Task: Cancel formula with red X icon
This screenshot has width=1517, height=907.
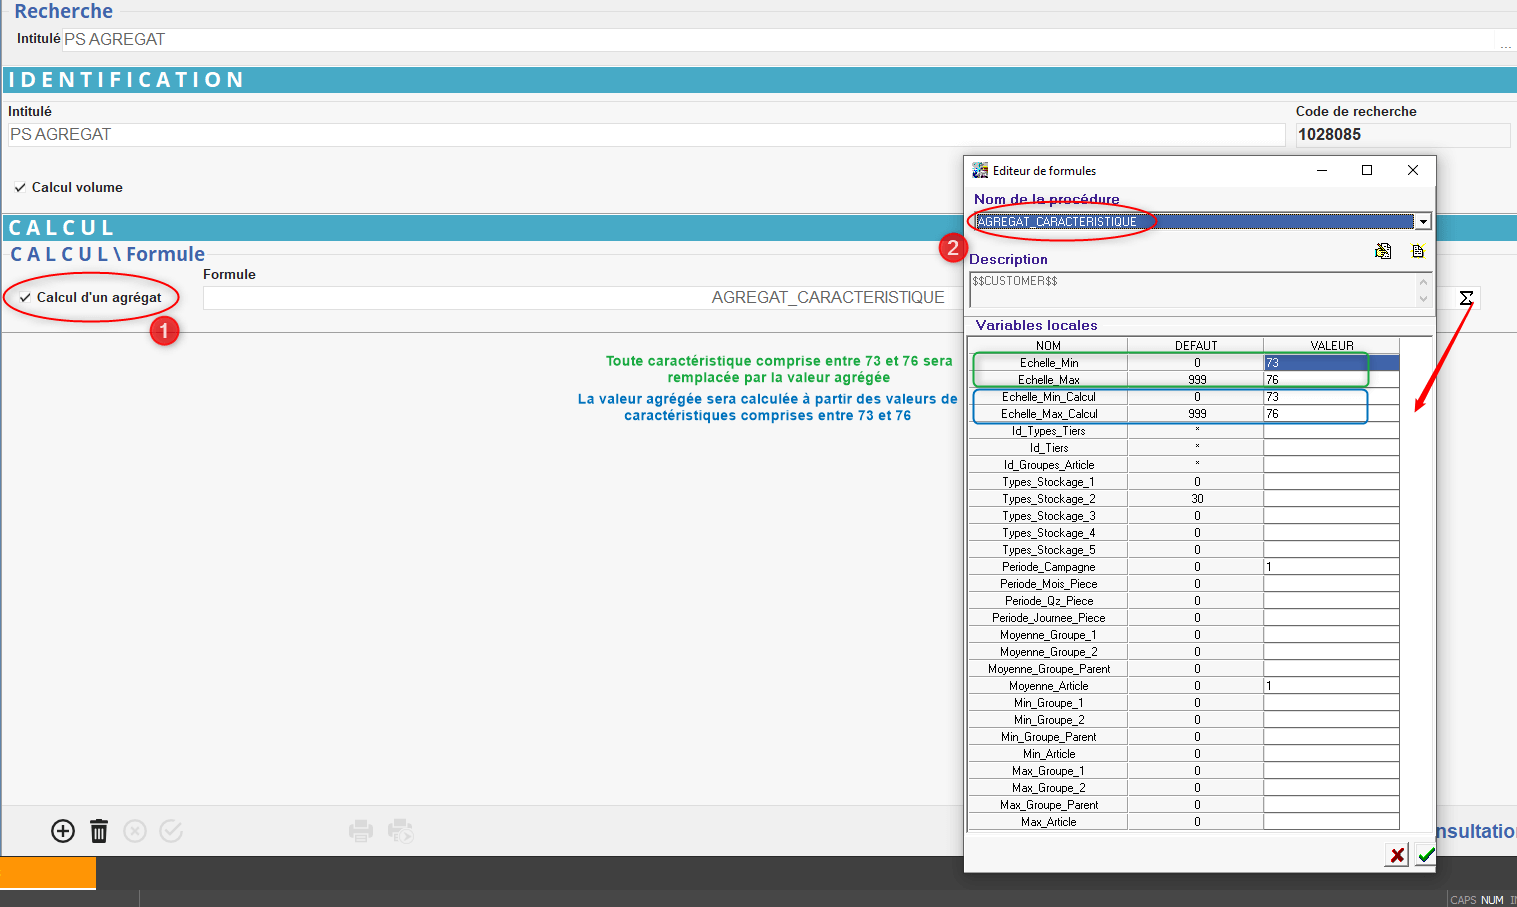Action: pyautogui.click(x=1397, y=855)
